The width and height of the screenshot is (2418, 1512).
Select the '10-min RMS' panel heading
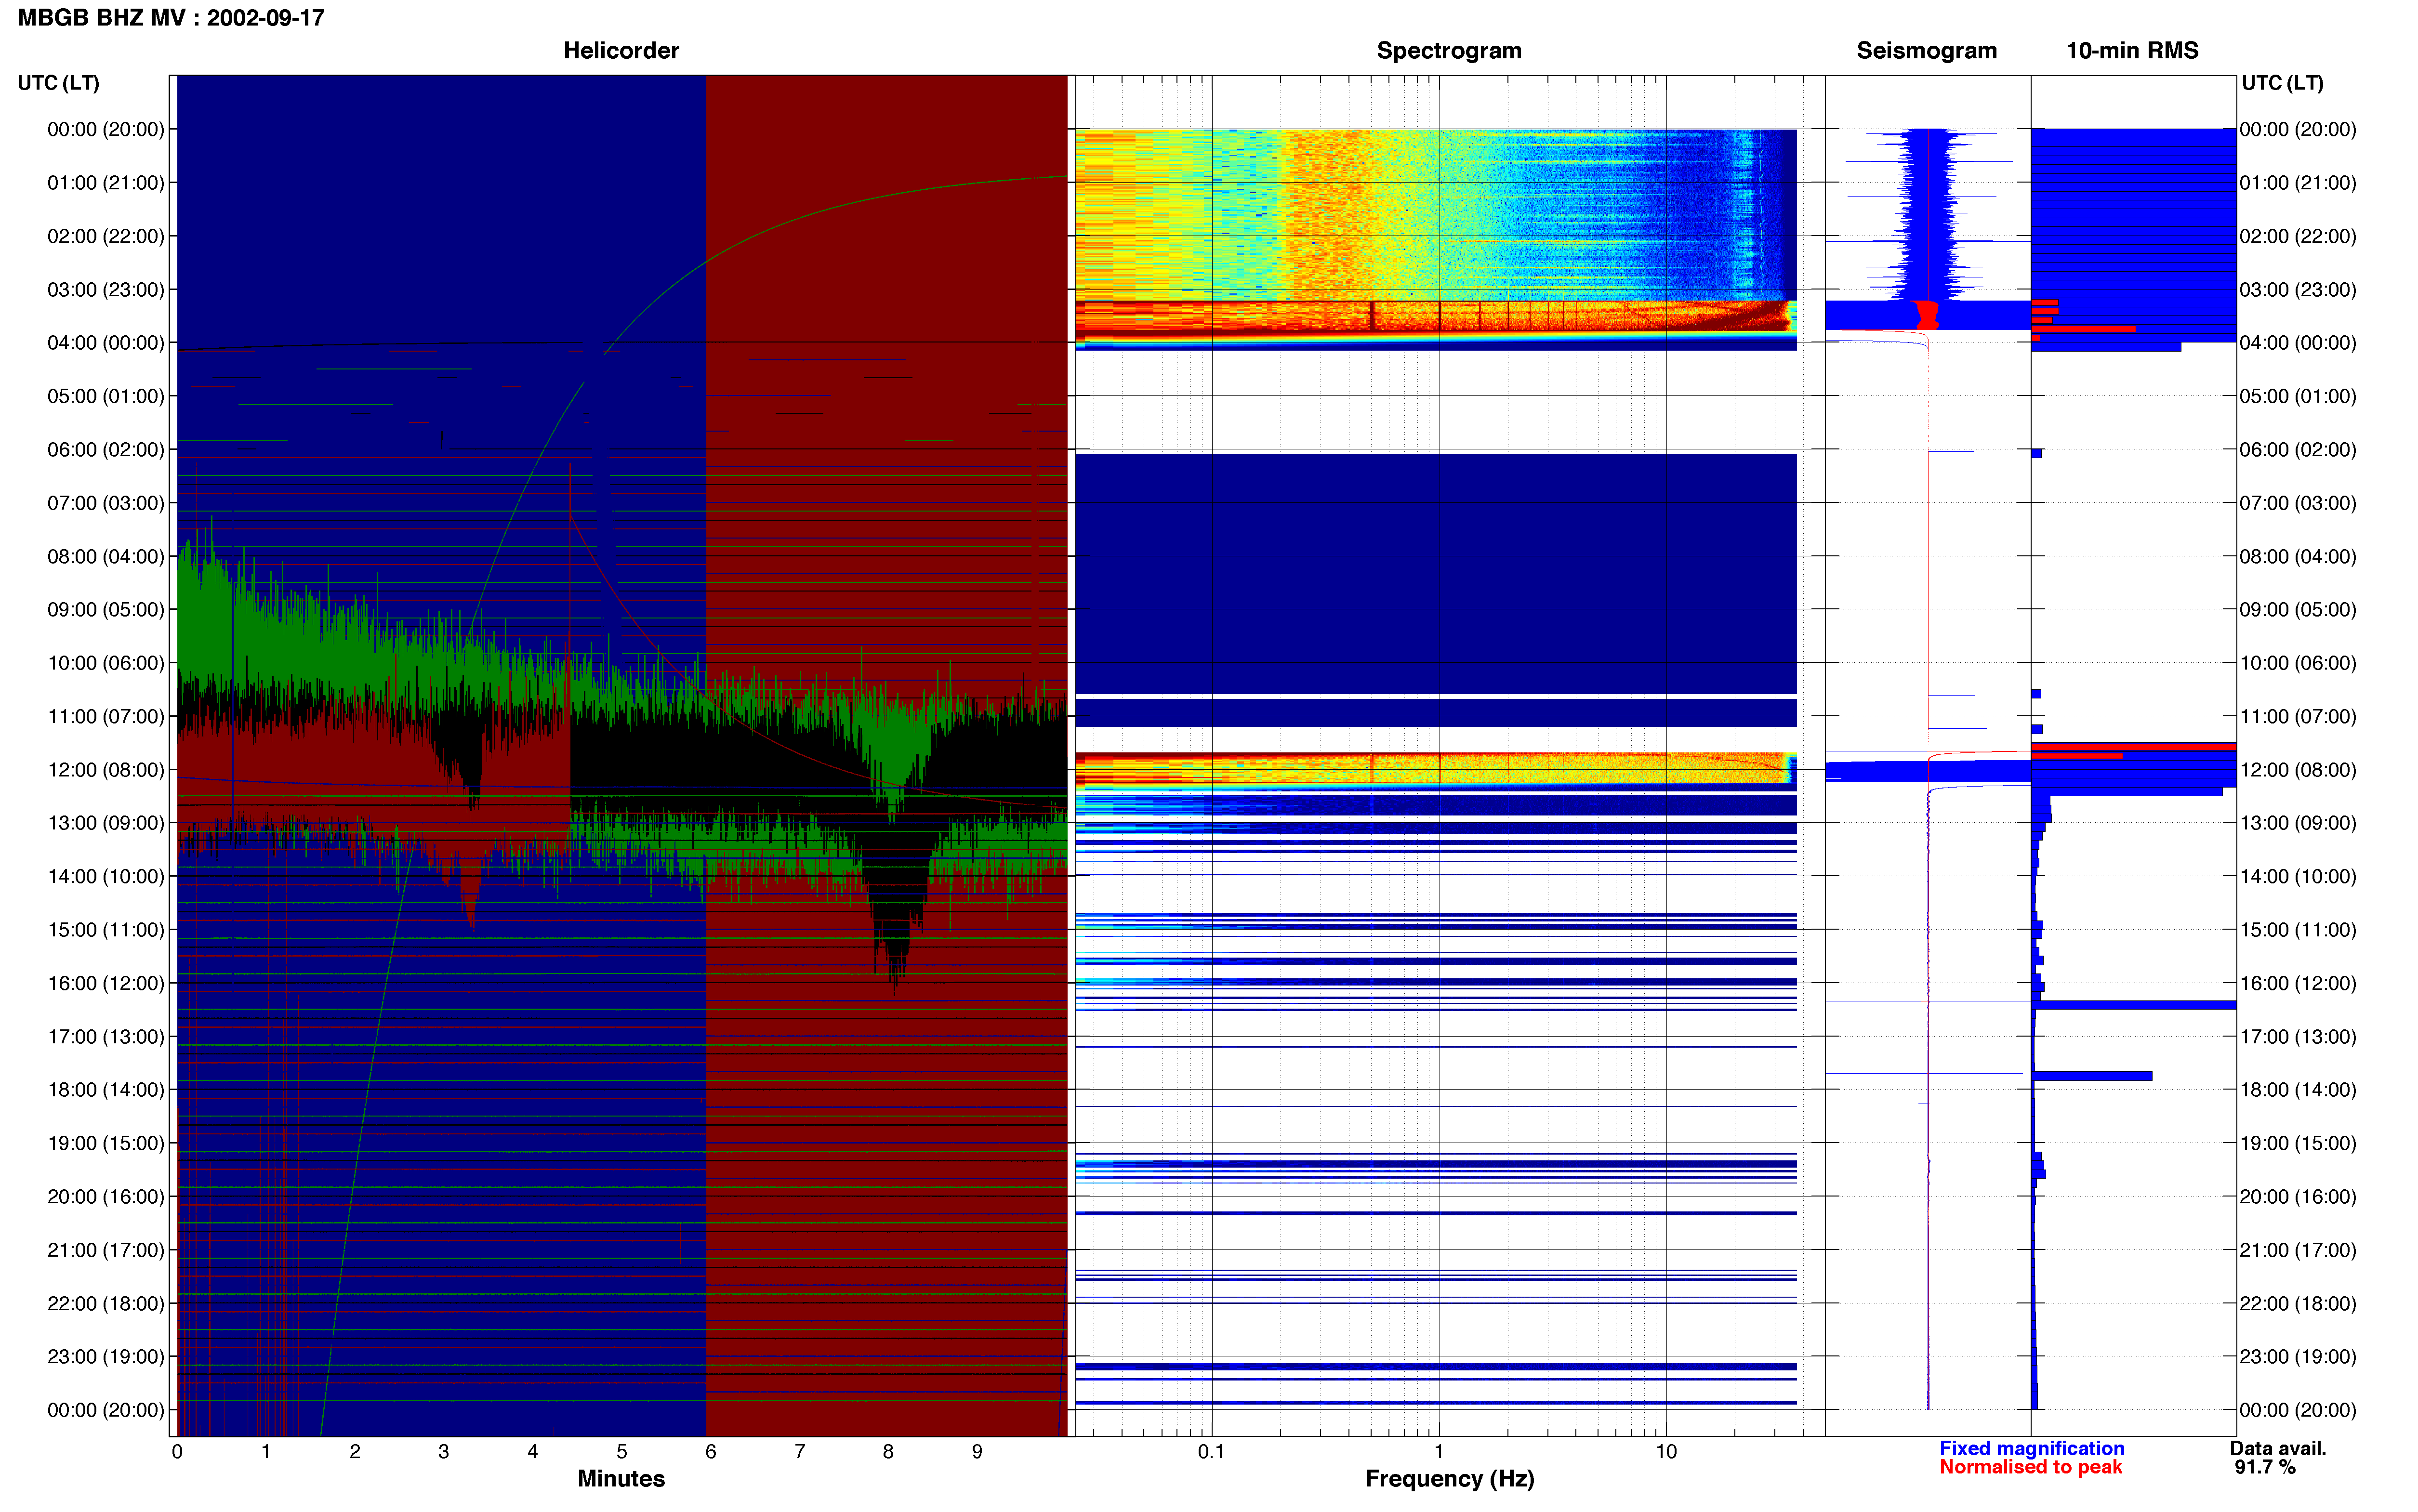(2132, 51)
